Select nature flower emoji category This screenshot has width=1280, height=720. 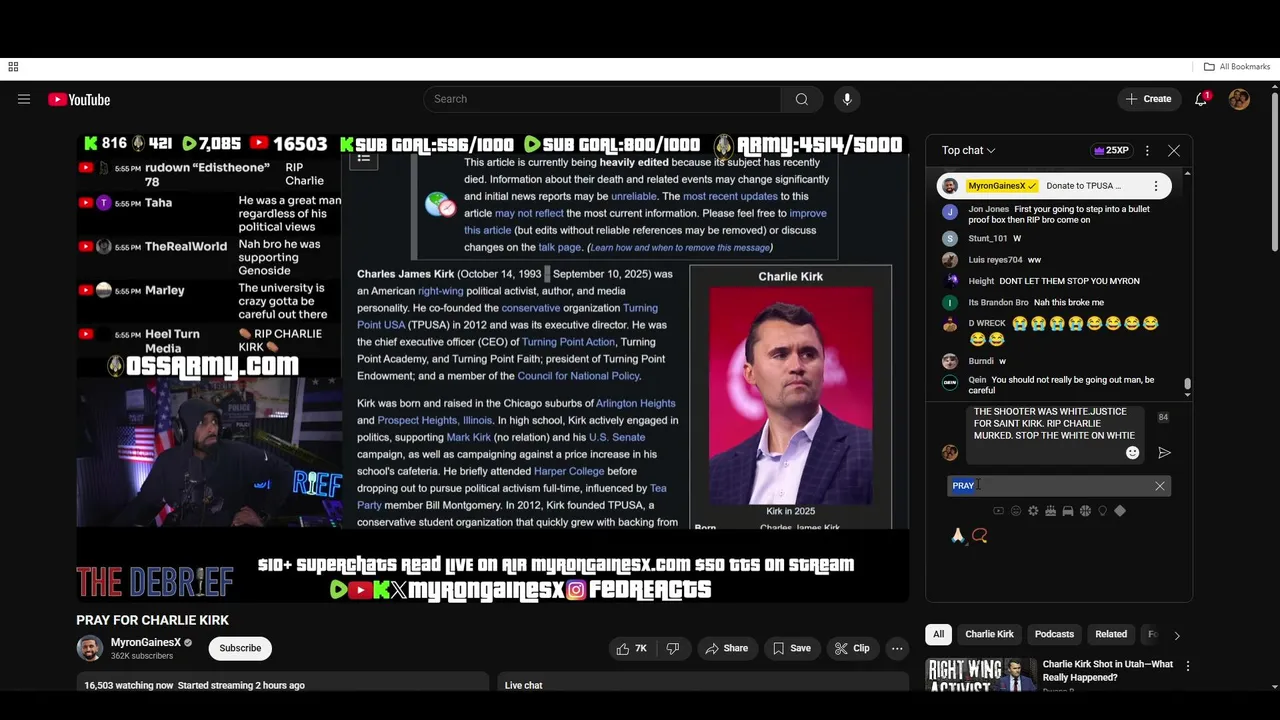tap(1033, 511)
